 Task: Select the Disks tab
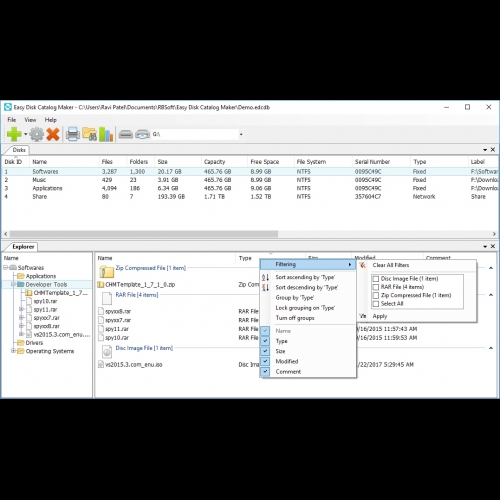pyautogui.click(x=19, y=150)
